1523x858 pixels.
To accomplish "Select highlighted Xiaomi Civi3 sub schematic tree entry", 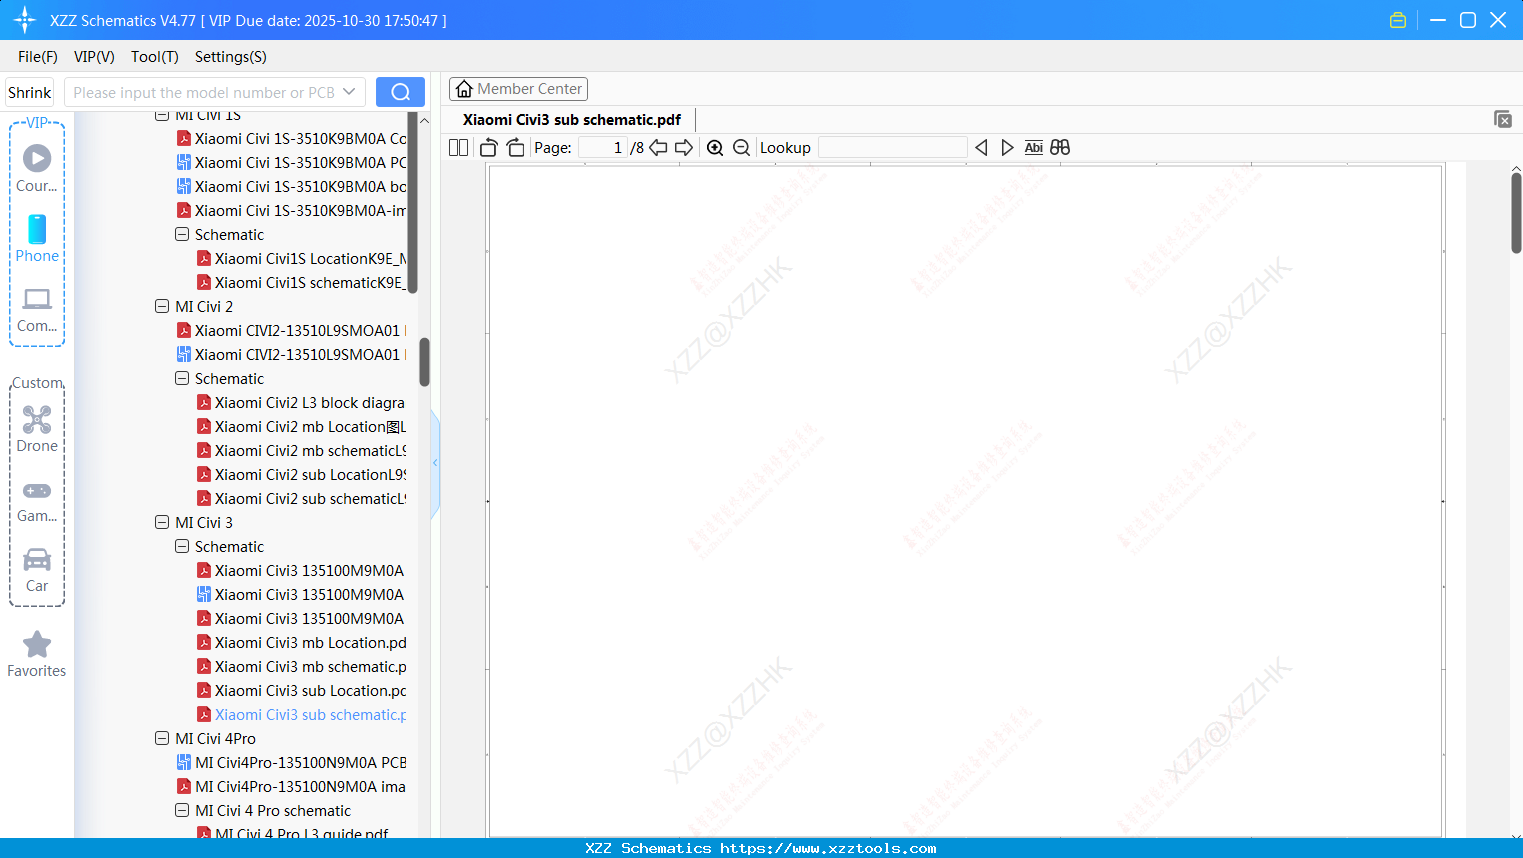I will tap(301, 714).
